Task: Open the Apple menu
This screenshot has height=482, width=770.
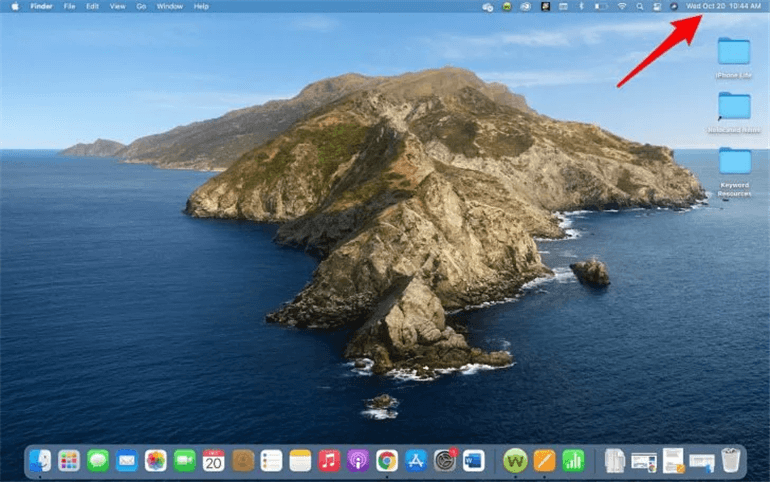Action: (x=15, y=6)
